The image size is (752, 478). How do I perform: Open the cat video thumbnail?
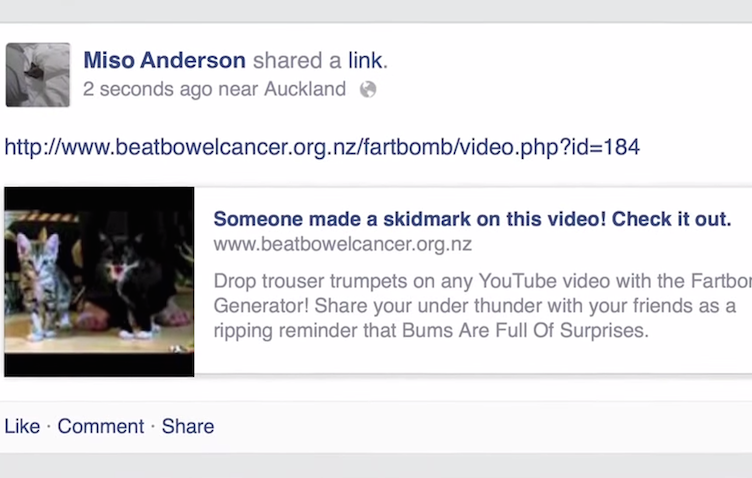click(x=99, y=281)
